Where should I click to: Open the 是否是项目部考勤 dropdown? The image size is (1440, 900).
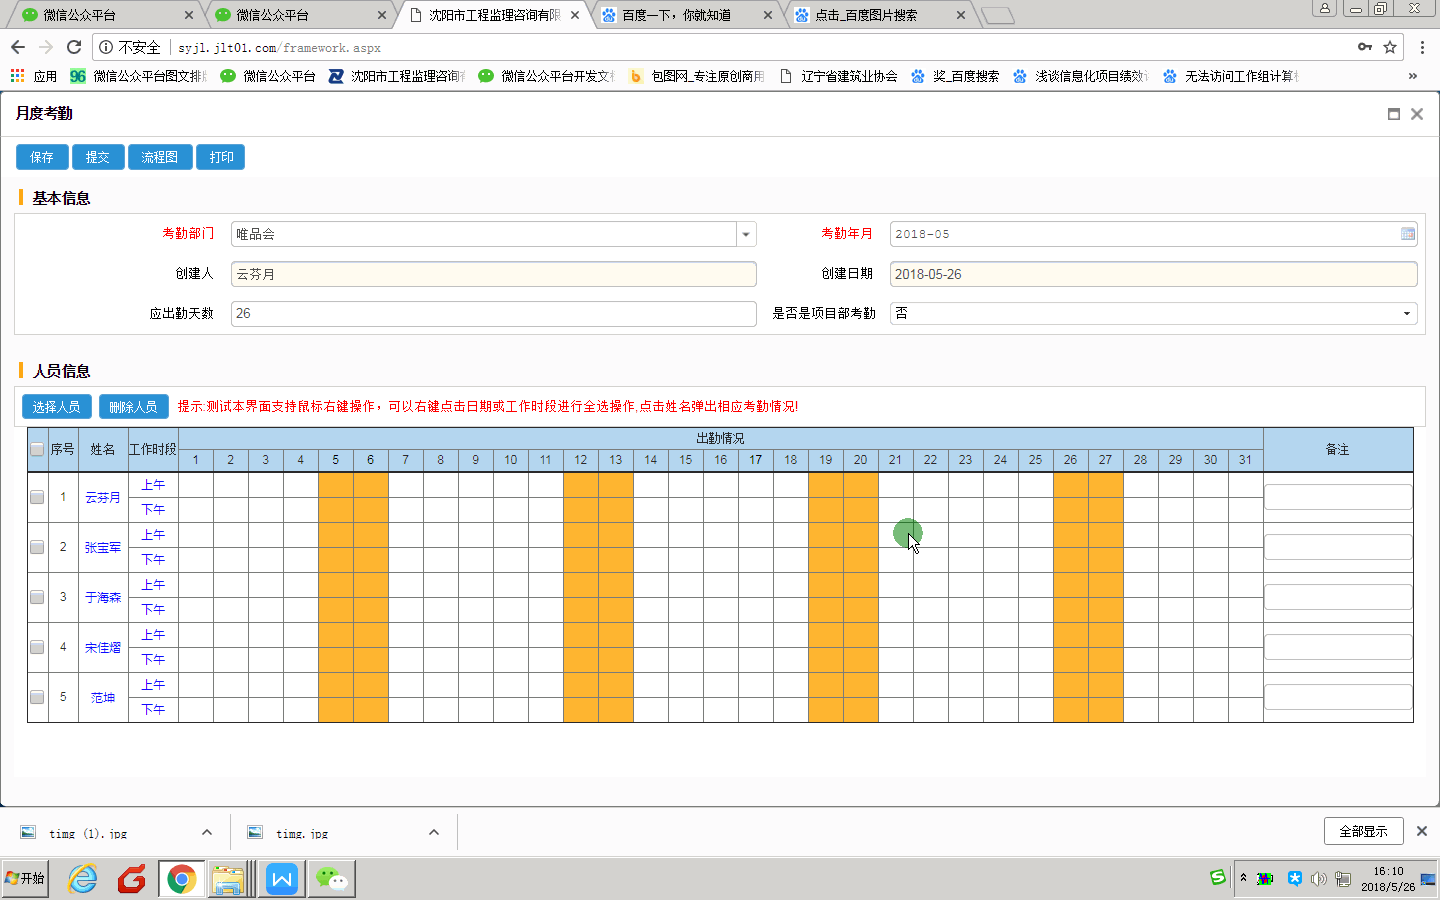(x=1406, y=314)
